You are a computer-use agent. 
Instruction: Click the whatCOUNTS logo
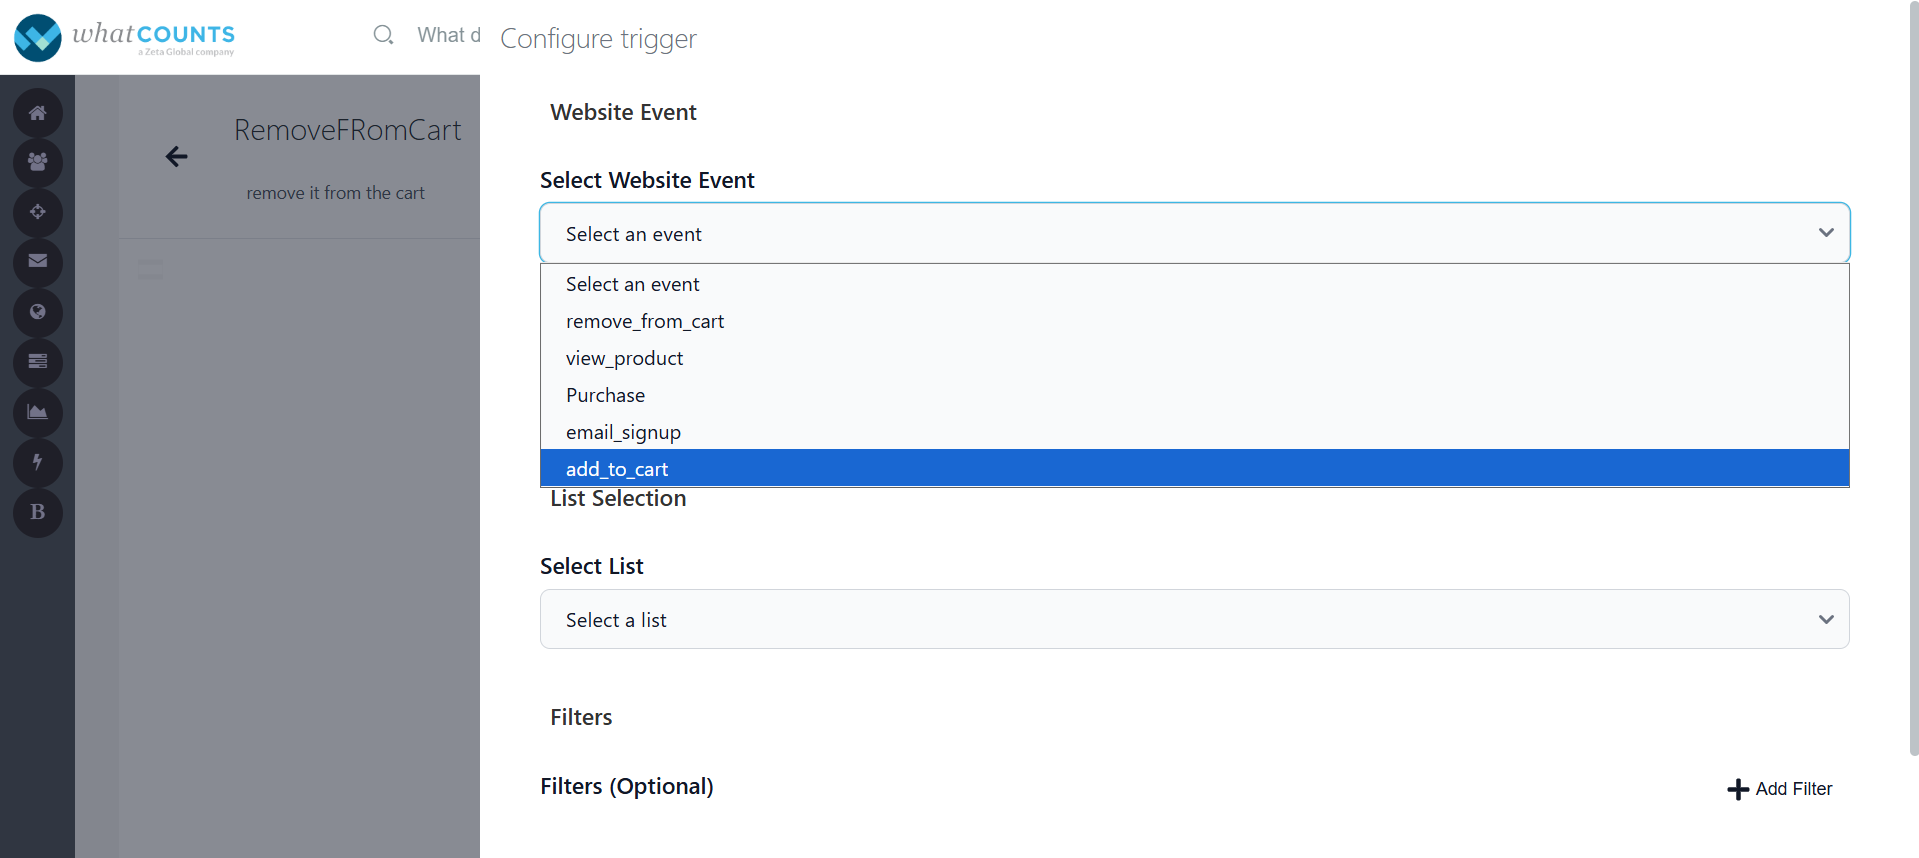125,37
